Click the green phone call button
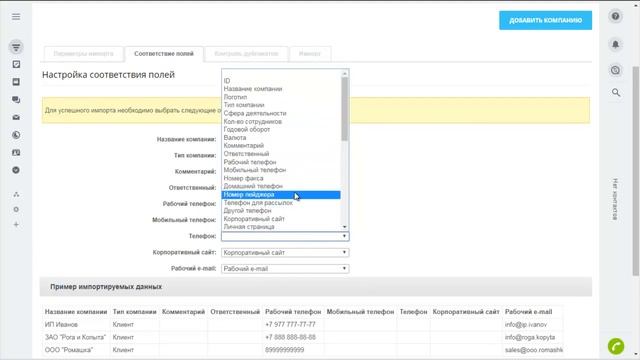640x360 pixels. click(616, 346)
